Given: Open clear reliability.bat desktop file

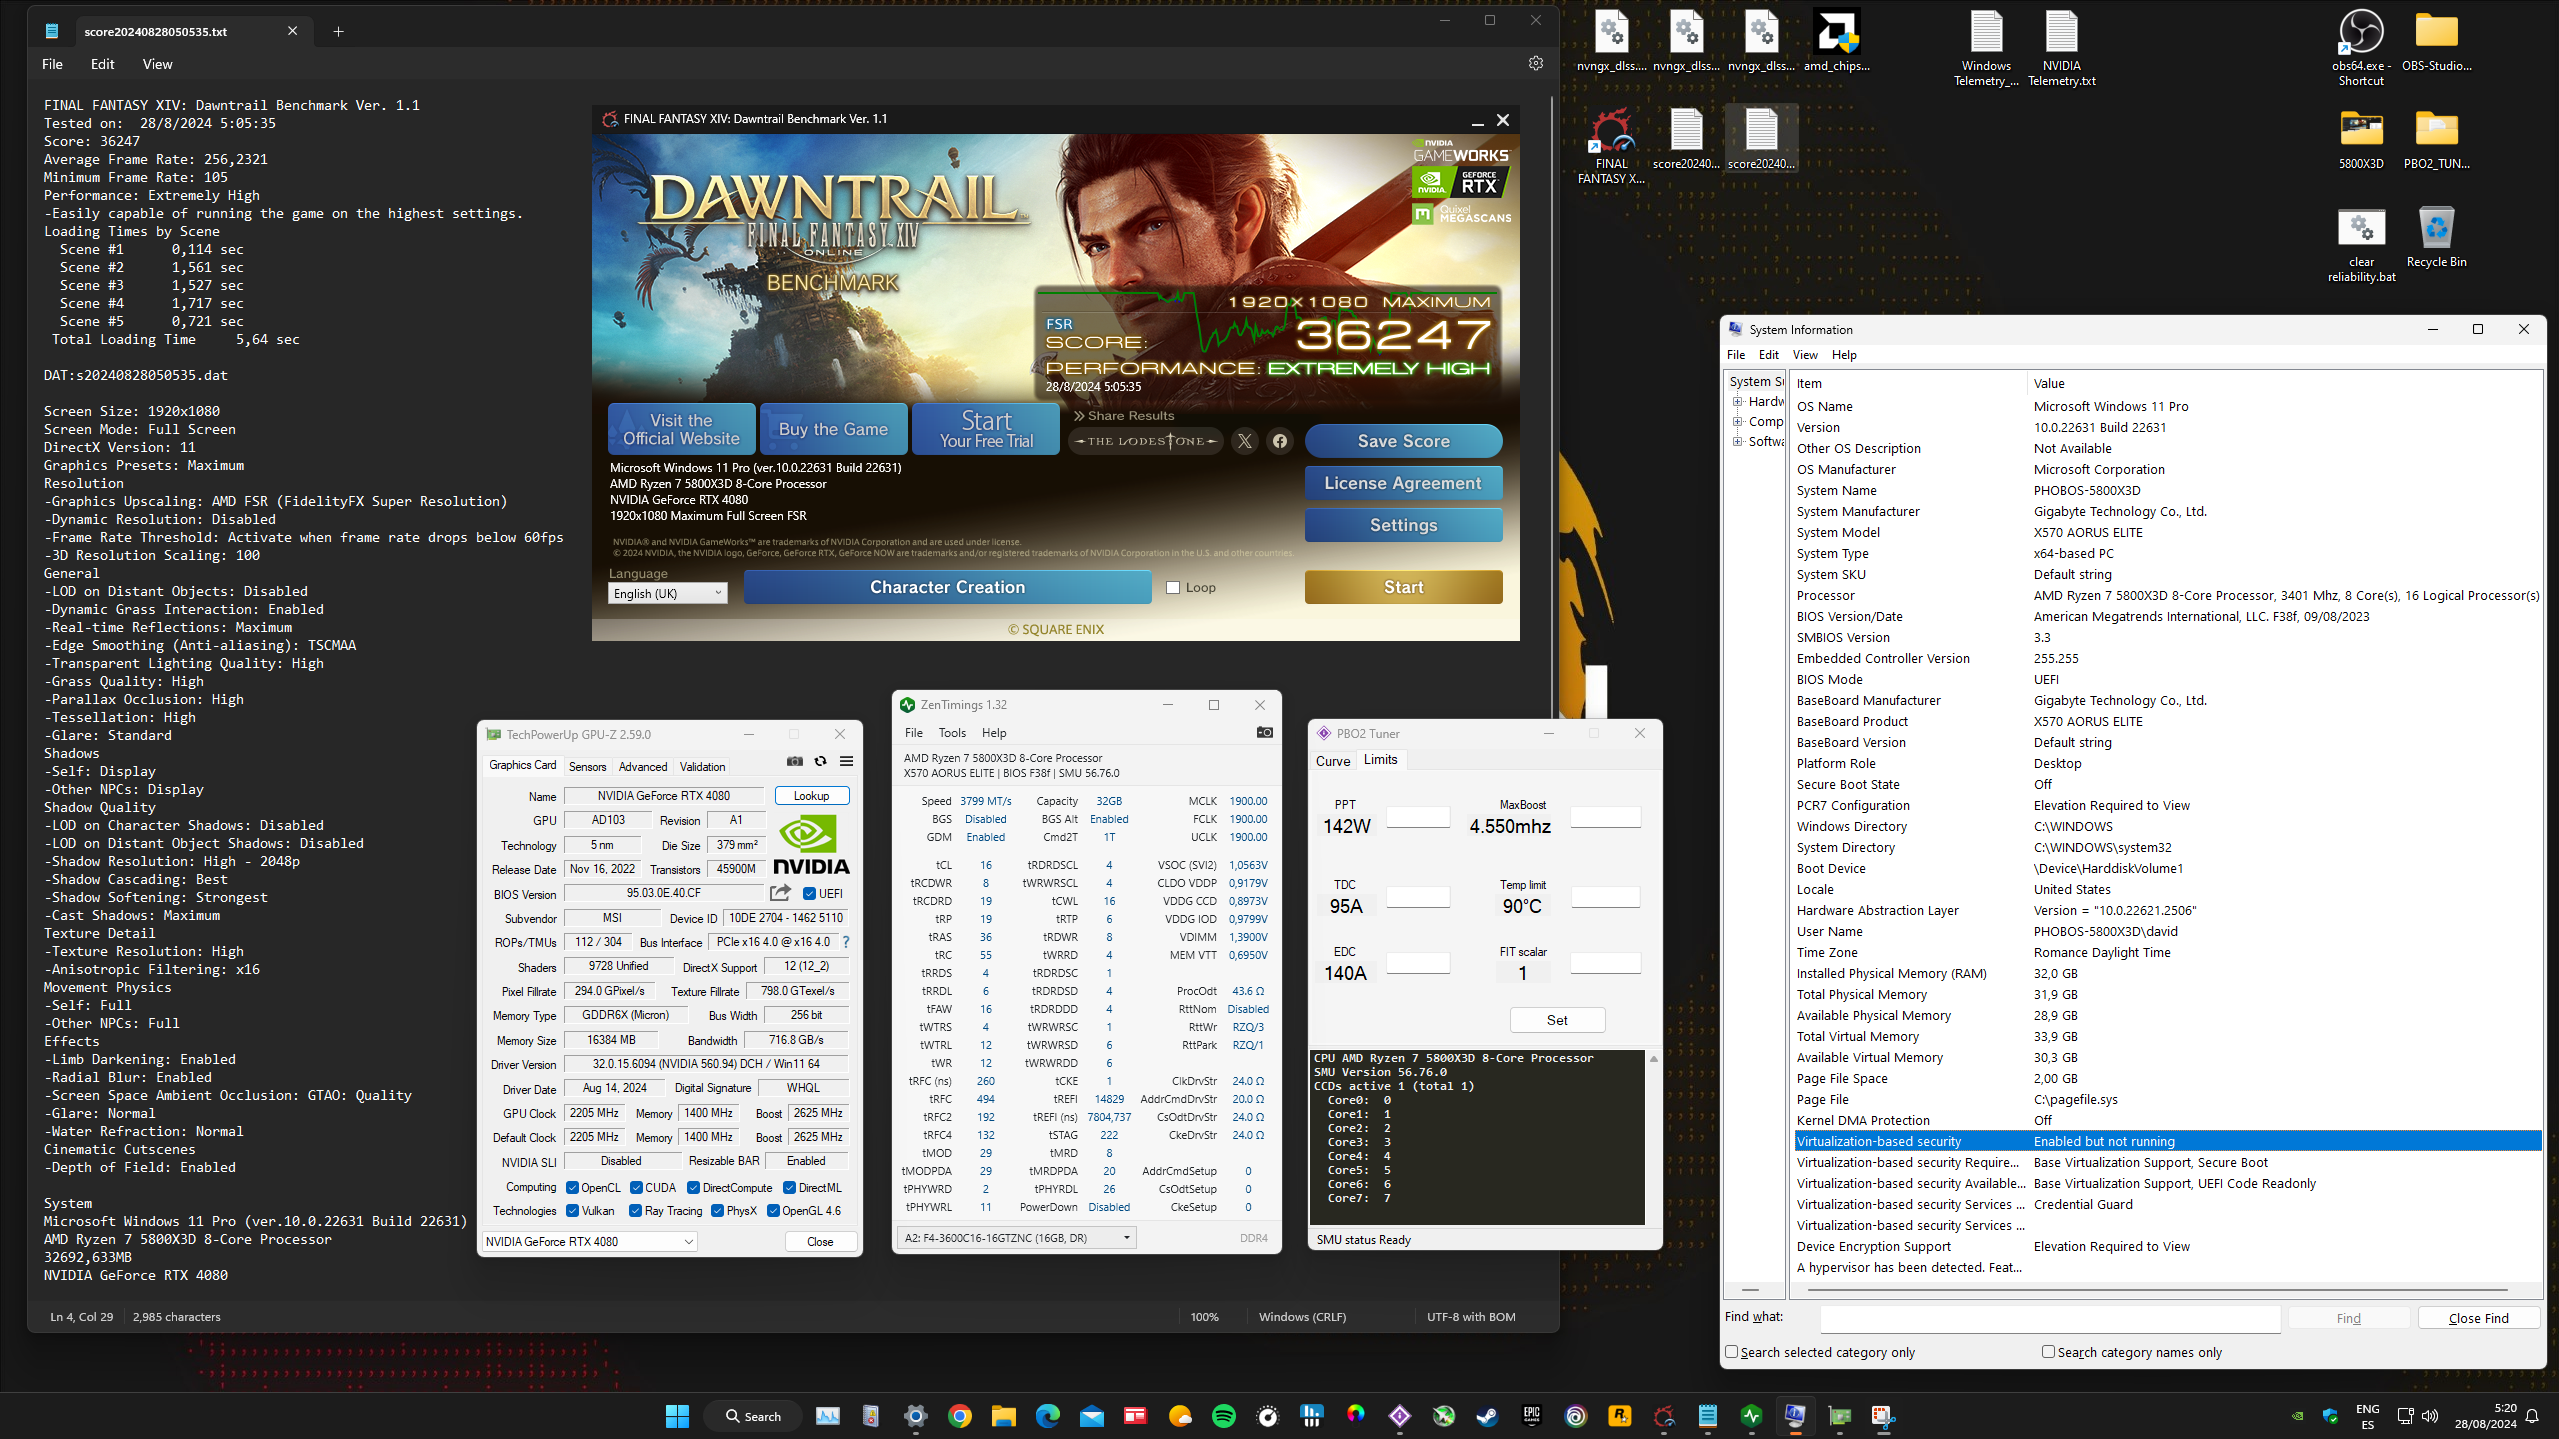Looking at the screenshot, I should coord(2361,245).
